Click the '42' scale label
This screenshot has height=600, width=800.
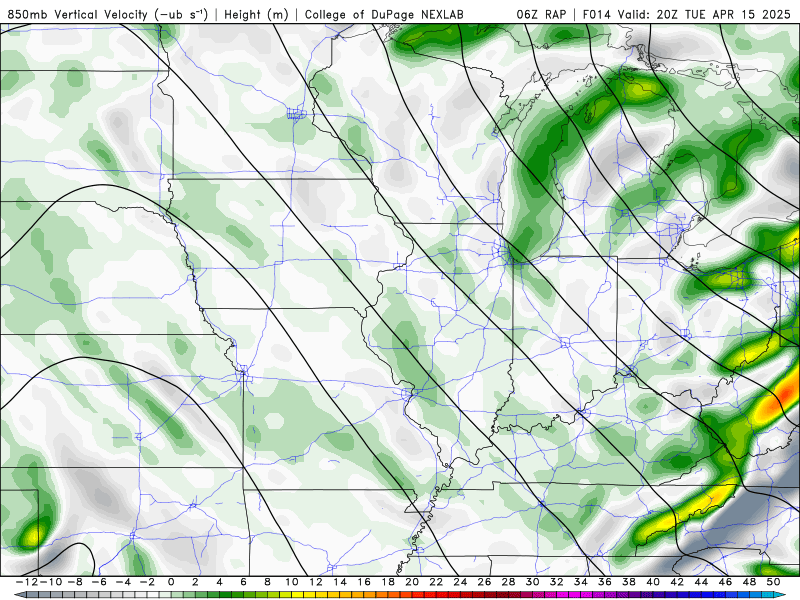(677, 582)
